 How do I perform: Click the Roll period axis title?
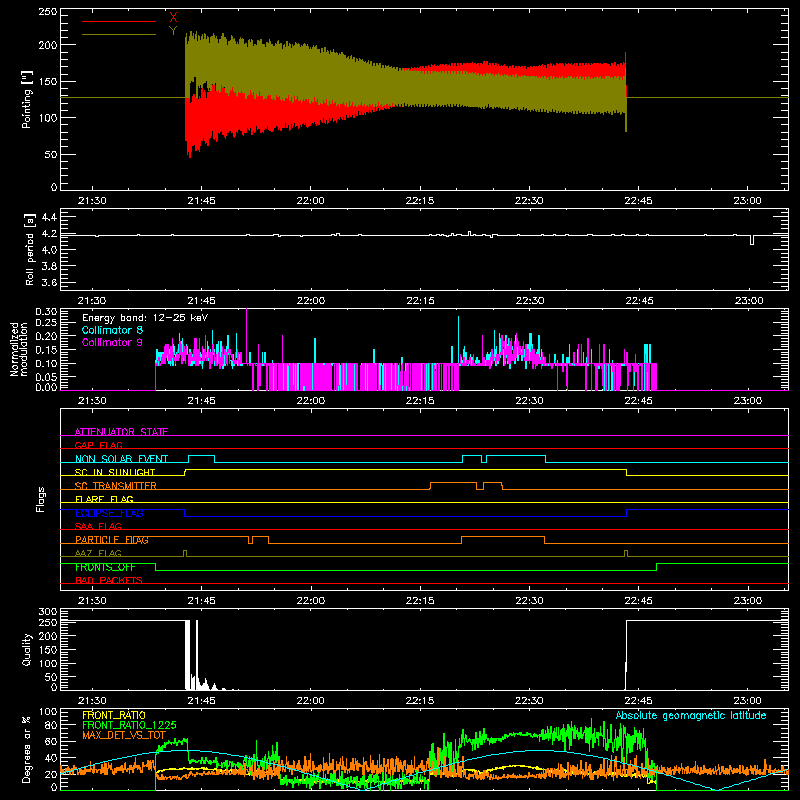click(x=30, y=249)
